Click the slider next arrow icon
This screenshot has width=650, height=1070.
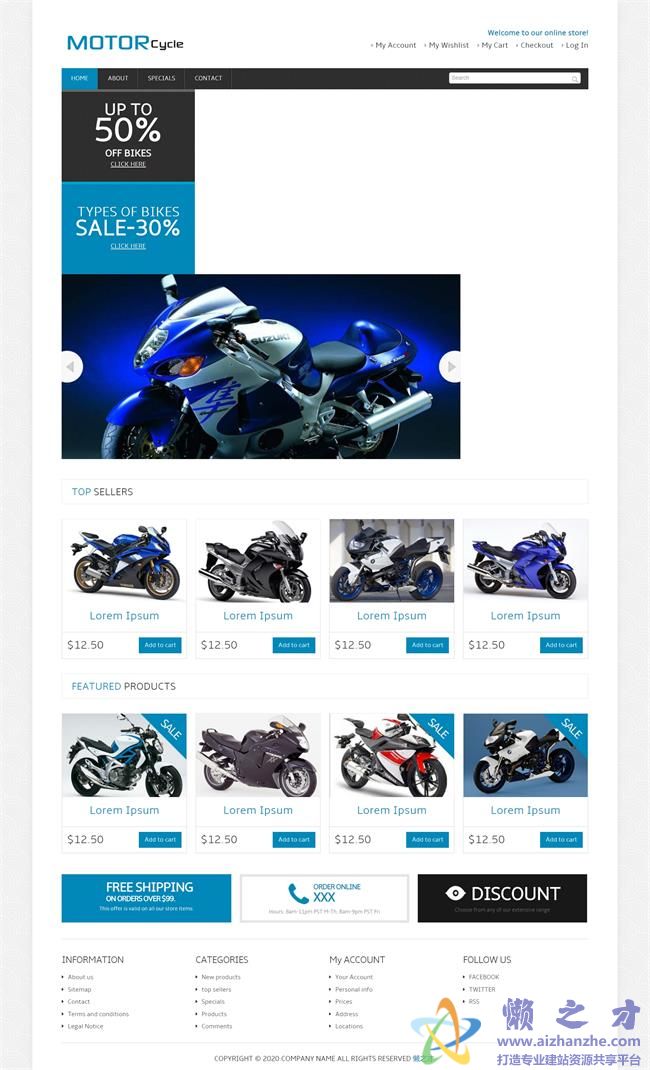coord(449,367)
